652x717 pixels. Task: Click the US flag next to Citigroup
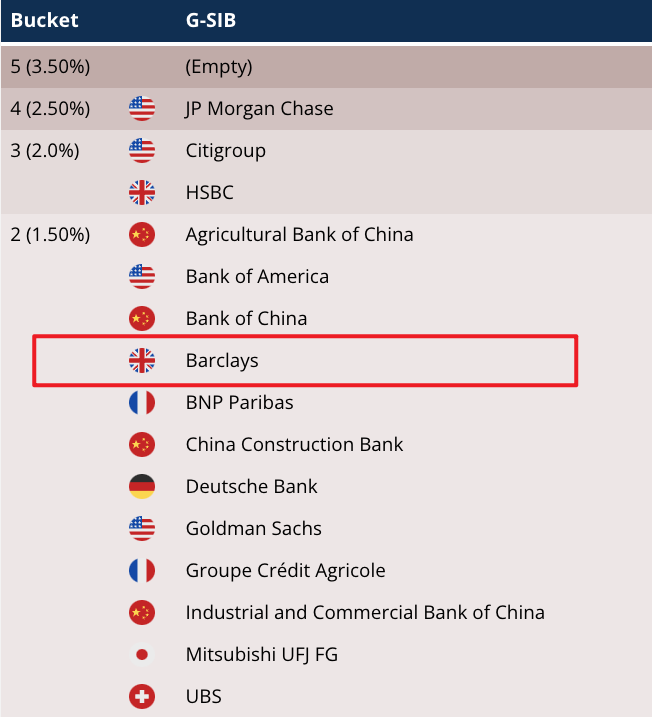(142, 151)
